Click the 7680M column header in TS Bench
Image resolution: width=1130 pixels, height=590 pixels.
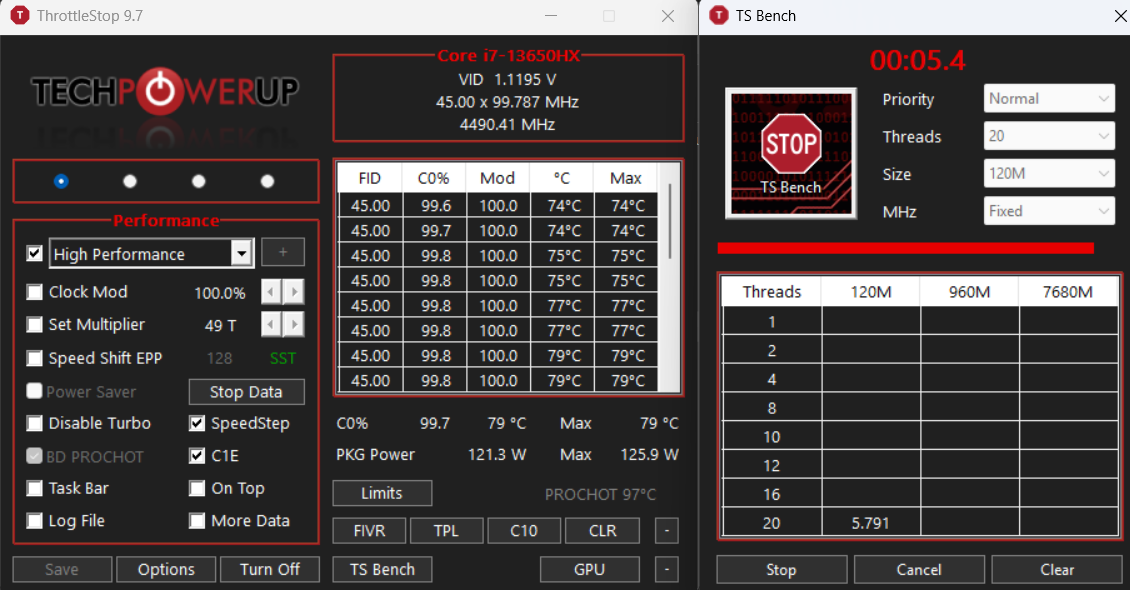(x=1068, y=292)
